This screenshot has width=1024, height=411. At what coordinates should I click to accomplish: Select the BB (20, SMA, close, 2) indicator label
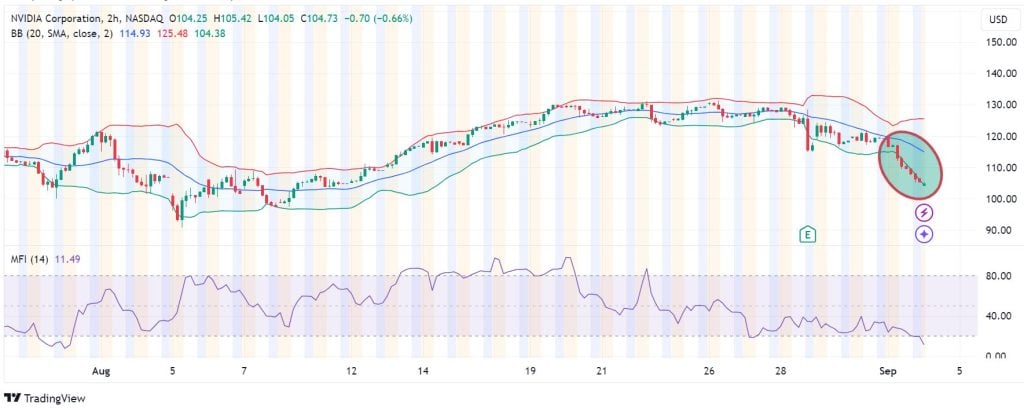pos(62,33)
